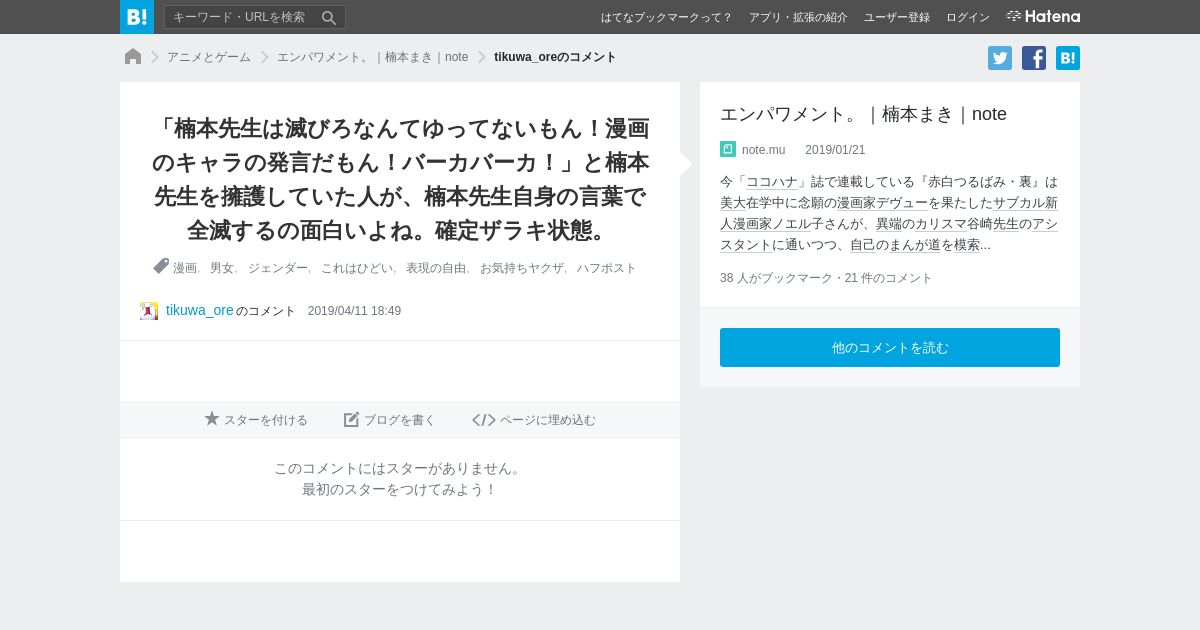Click note.mu site favicon
The image size is (1200, 630).
coord(728,149)
